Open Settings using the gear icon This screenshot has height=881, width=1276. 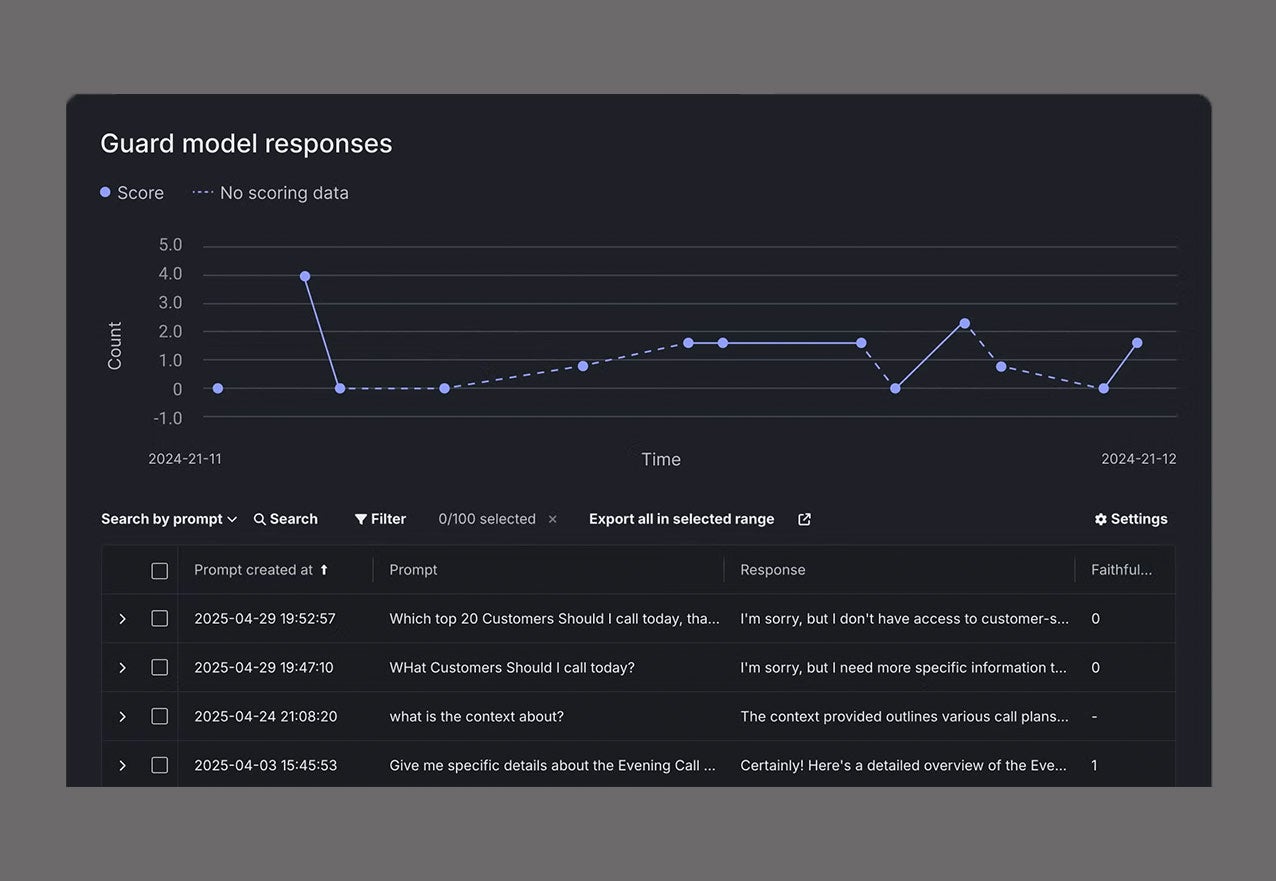[1100, 518]
